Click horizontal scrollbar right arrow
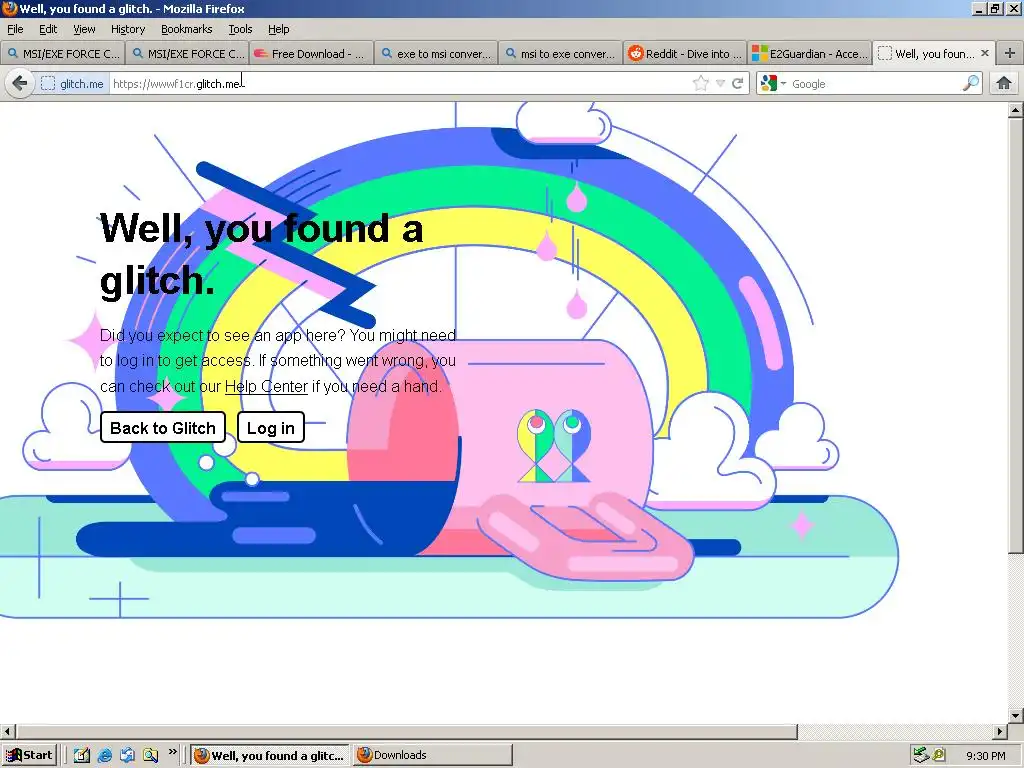The width and height of the screenshot is (1024, 768). pyautogui.click(x=1000, y=731)
